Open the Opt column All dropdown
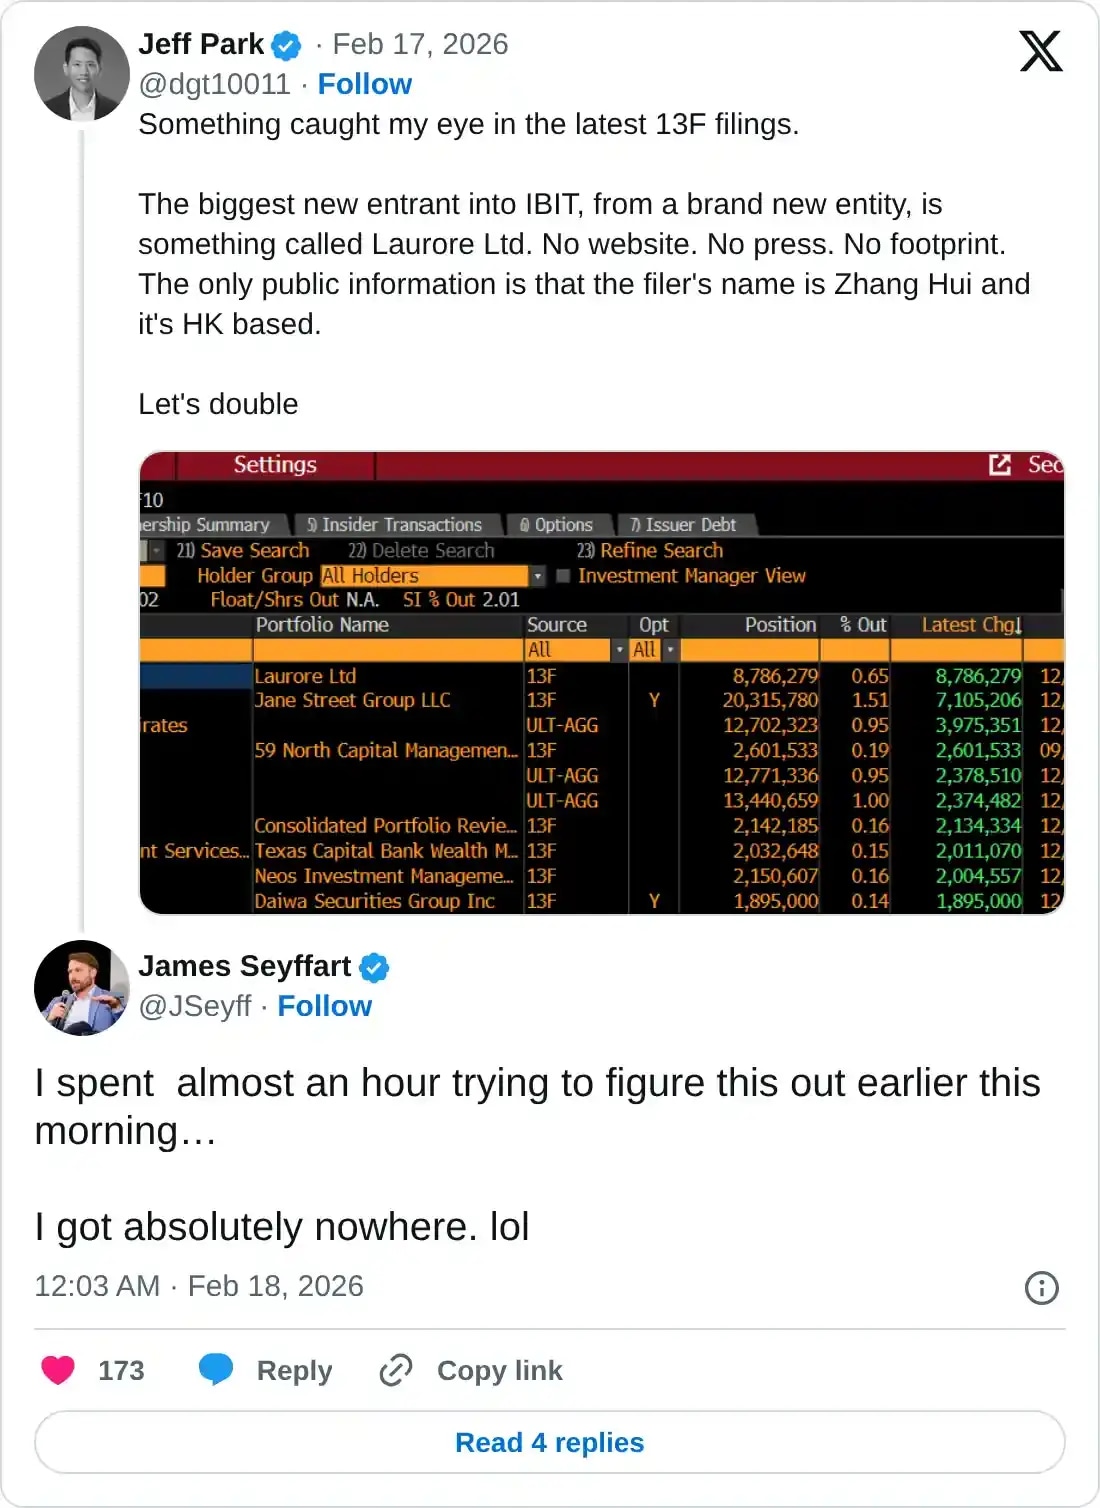This screenshot has height=1508, width=1100. click(x=669, y=649)
